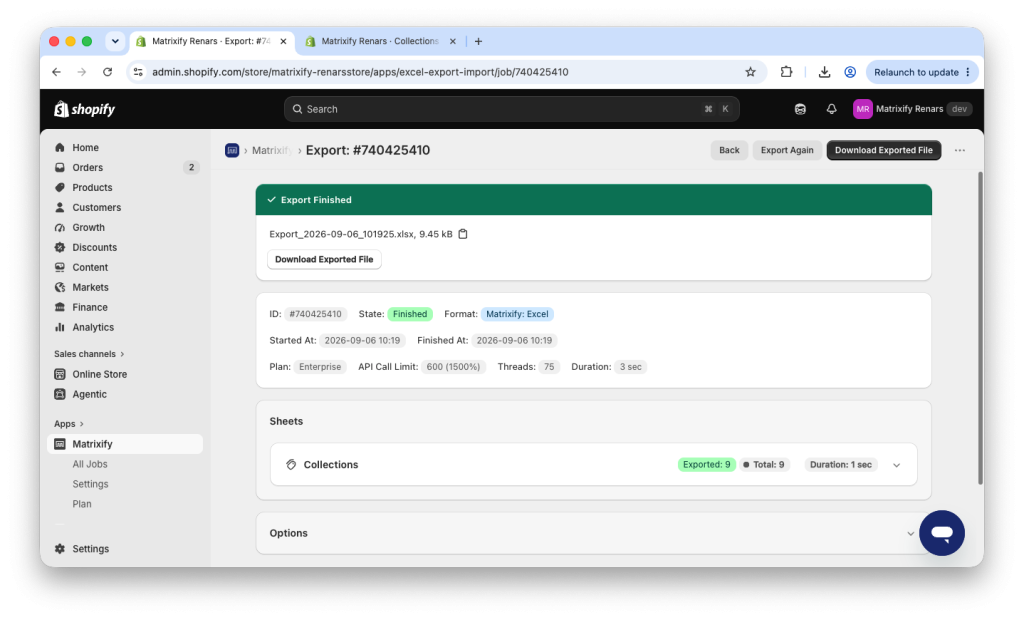Click Matrixify app icon in breadcrumb
Image resolution: width=1024 pixels, height=620 pixels.
tap(232, 150)
